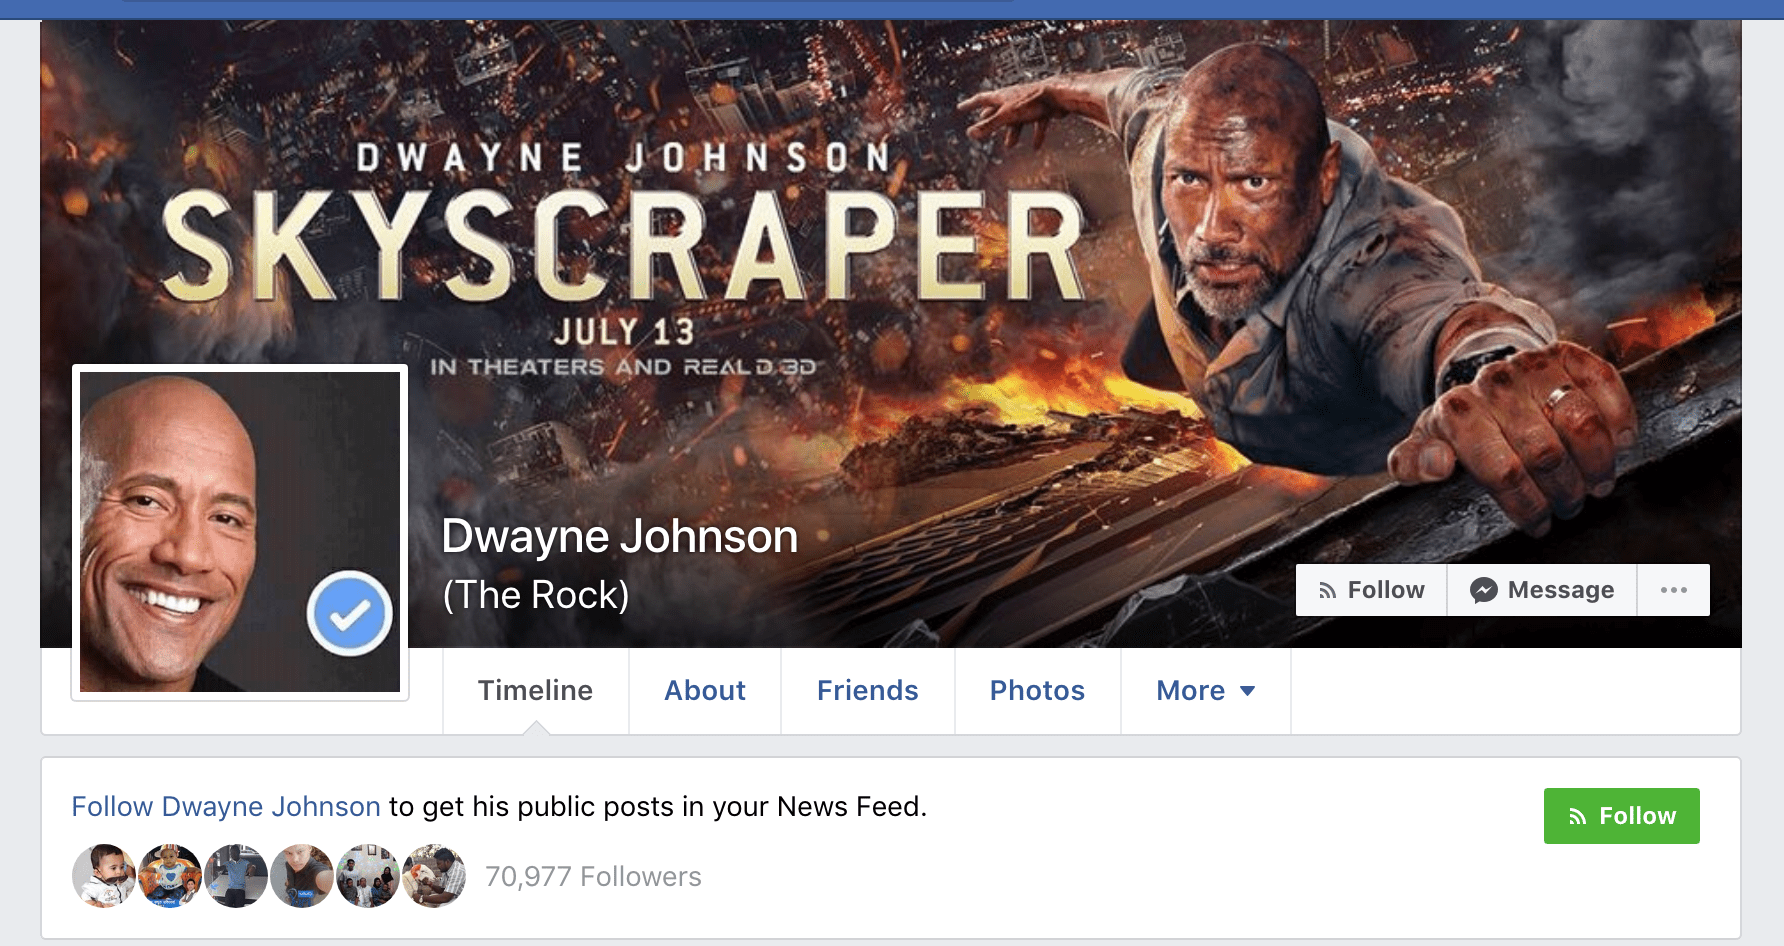This screenshot has height=946, width=1784.
Task: Switch to the Friends tab
Action: (867, 691)
